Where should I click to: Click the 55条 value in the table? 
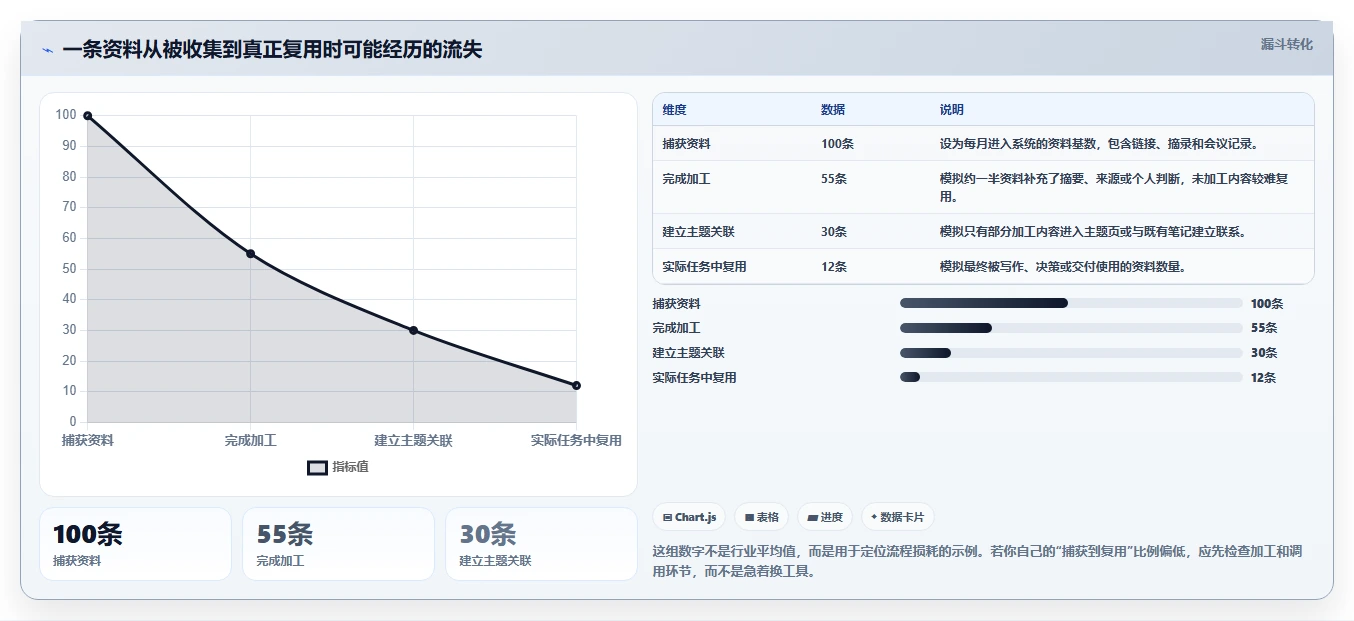(x=834, y=179)
